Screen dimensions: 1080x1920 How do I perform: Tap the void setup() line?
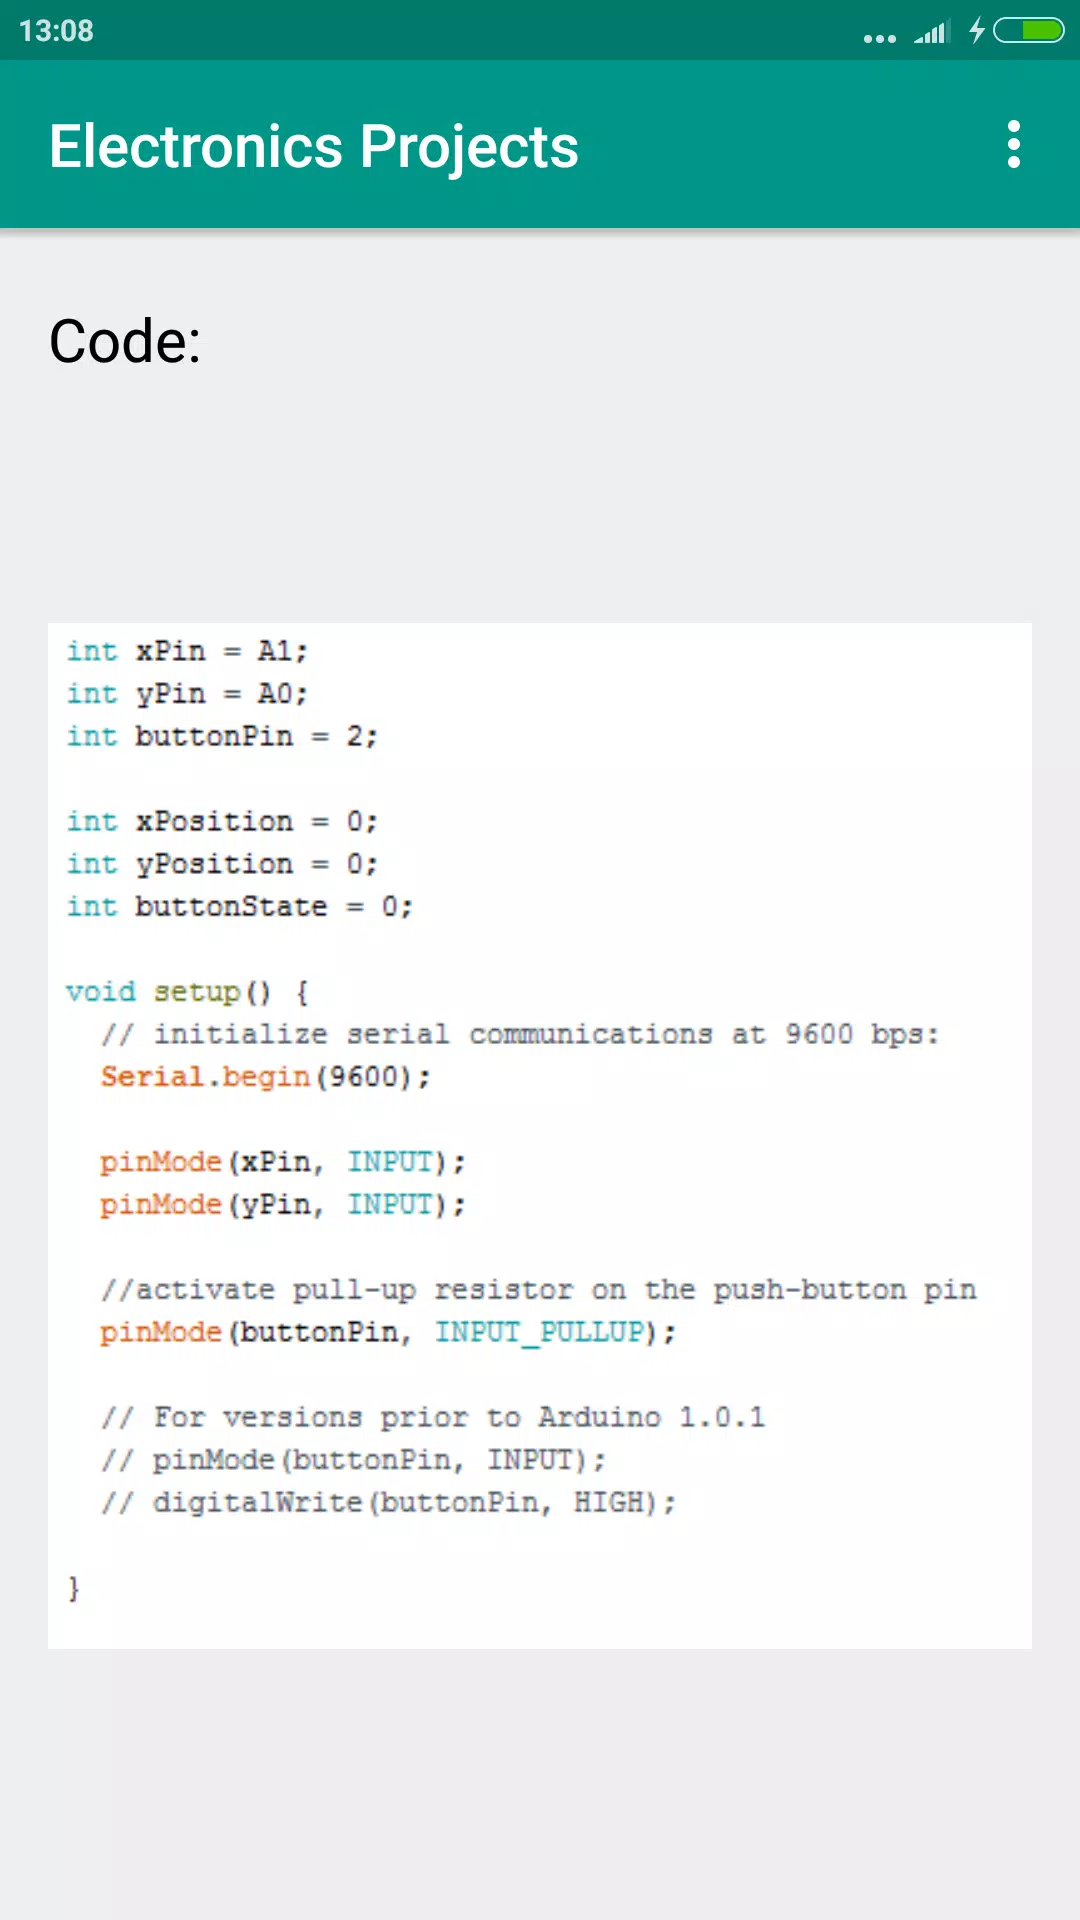[187, 992]
